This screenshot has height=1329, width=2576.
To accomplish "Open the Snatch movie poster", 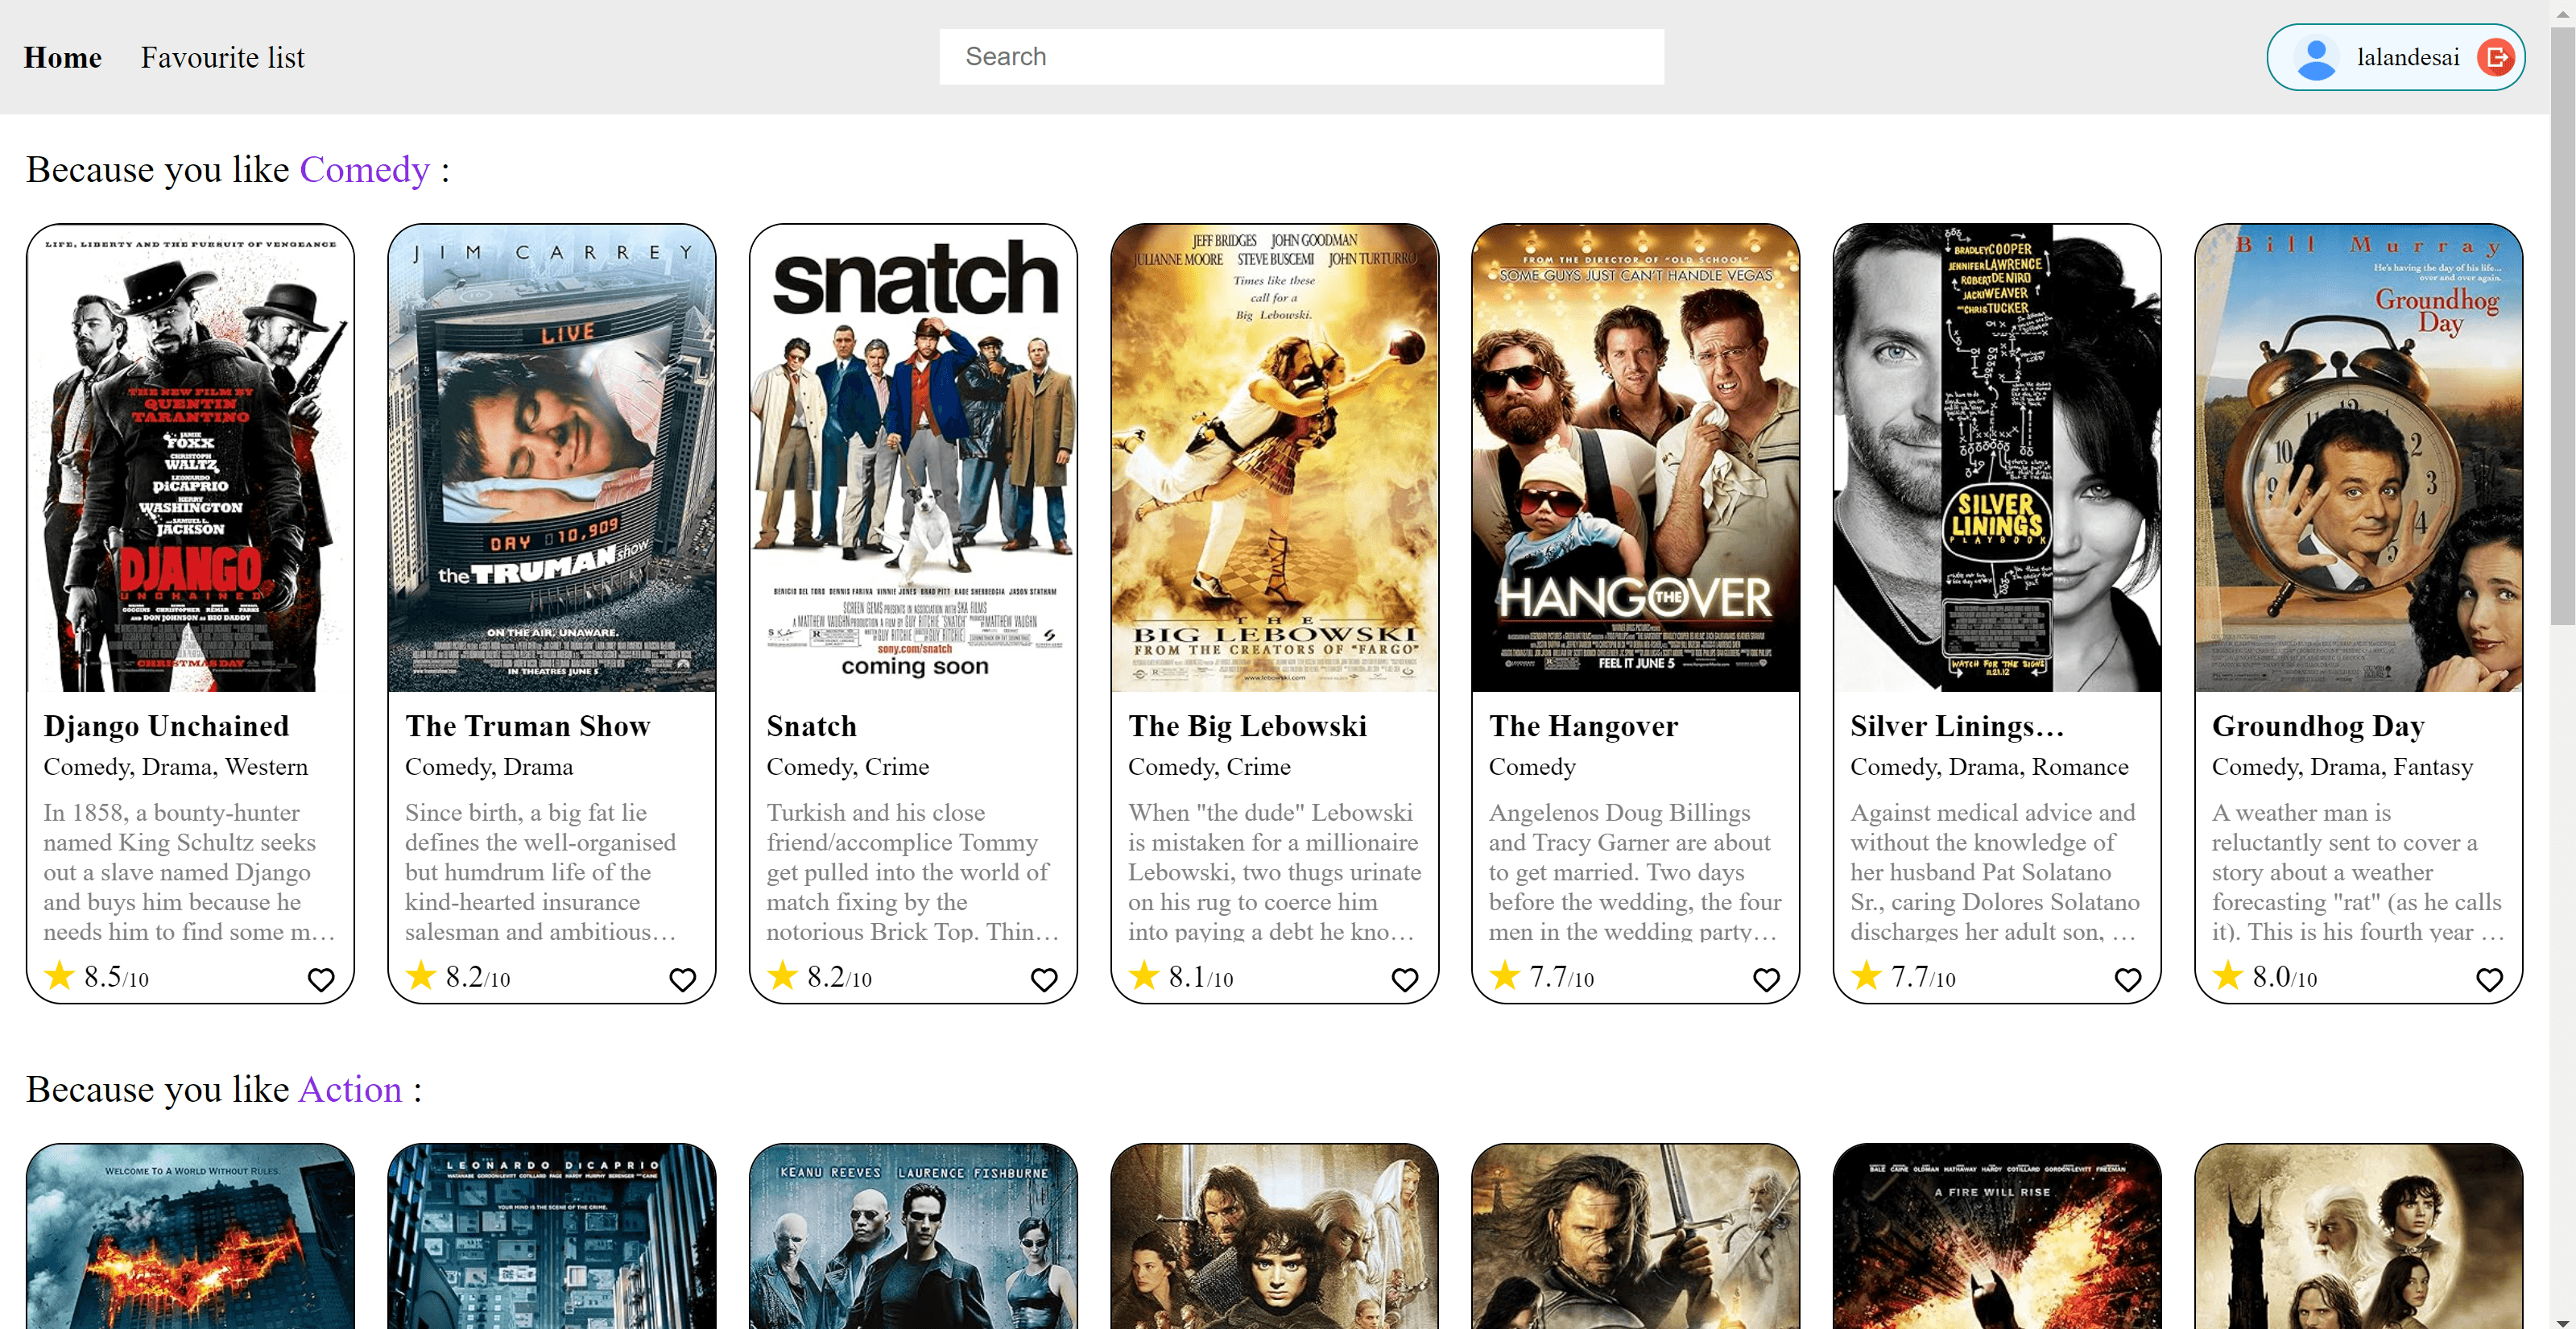I will click(x=913, y=458).
